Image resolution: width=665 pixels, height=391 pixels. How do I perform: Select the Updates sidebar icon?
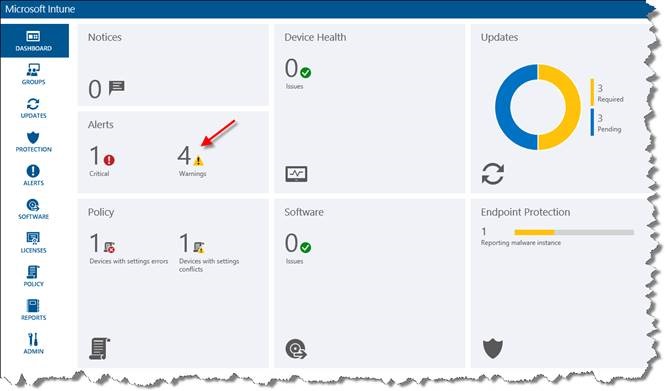pos(34,108)
